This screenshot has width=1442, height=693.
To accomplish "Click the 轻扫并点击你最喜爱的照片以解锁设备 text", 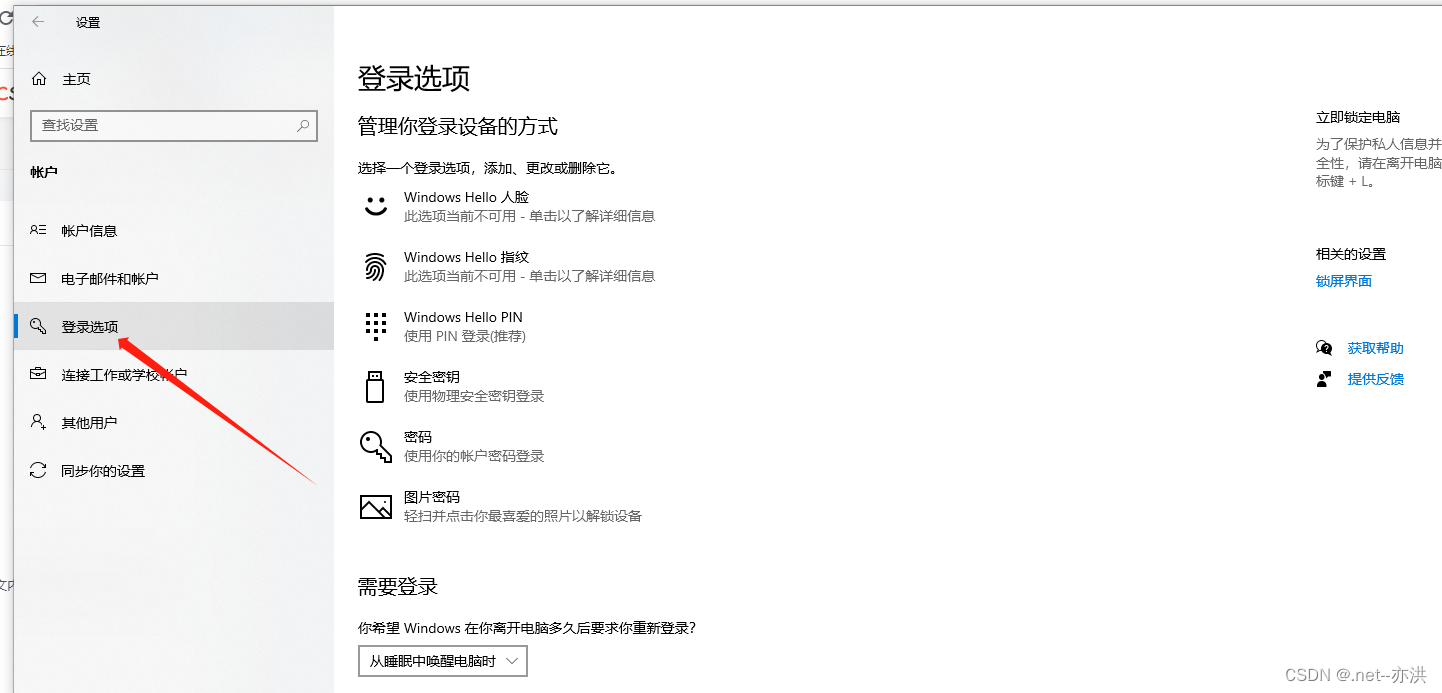I will [x=523, y=516].
